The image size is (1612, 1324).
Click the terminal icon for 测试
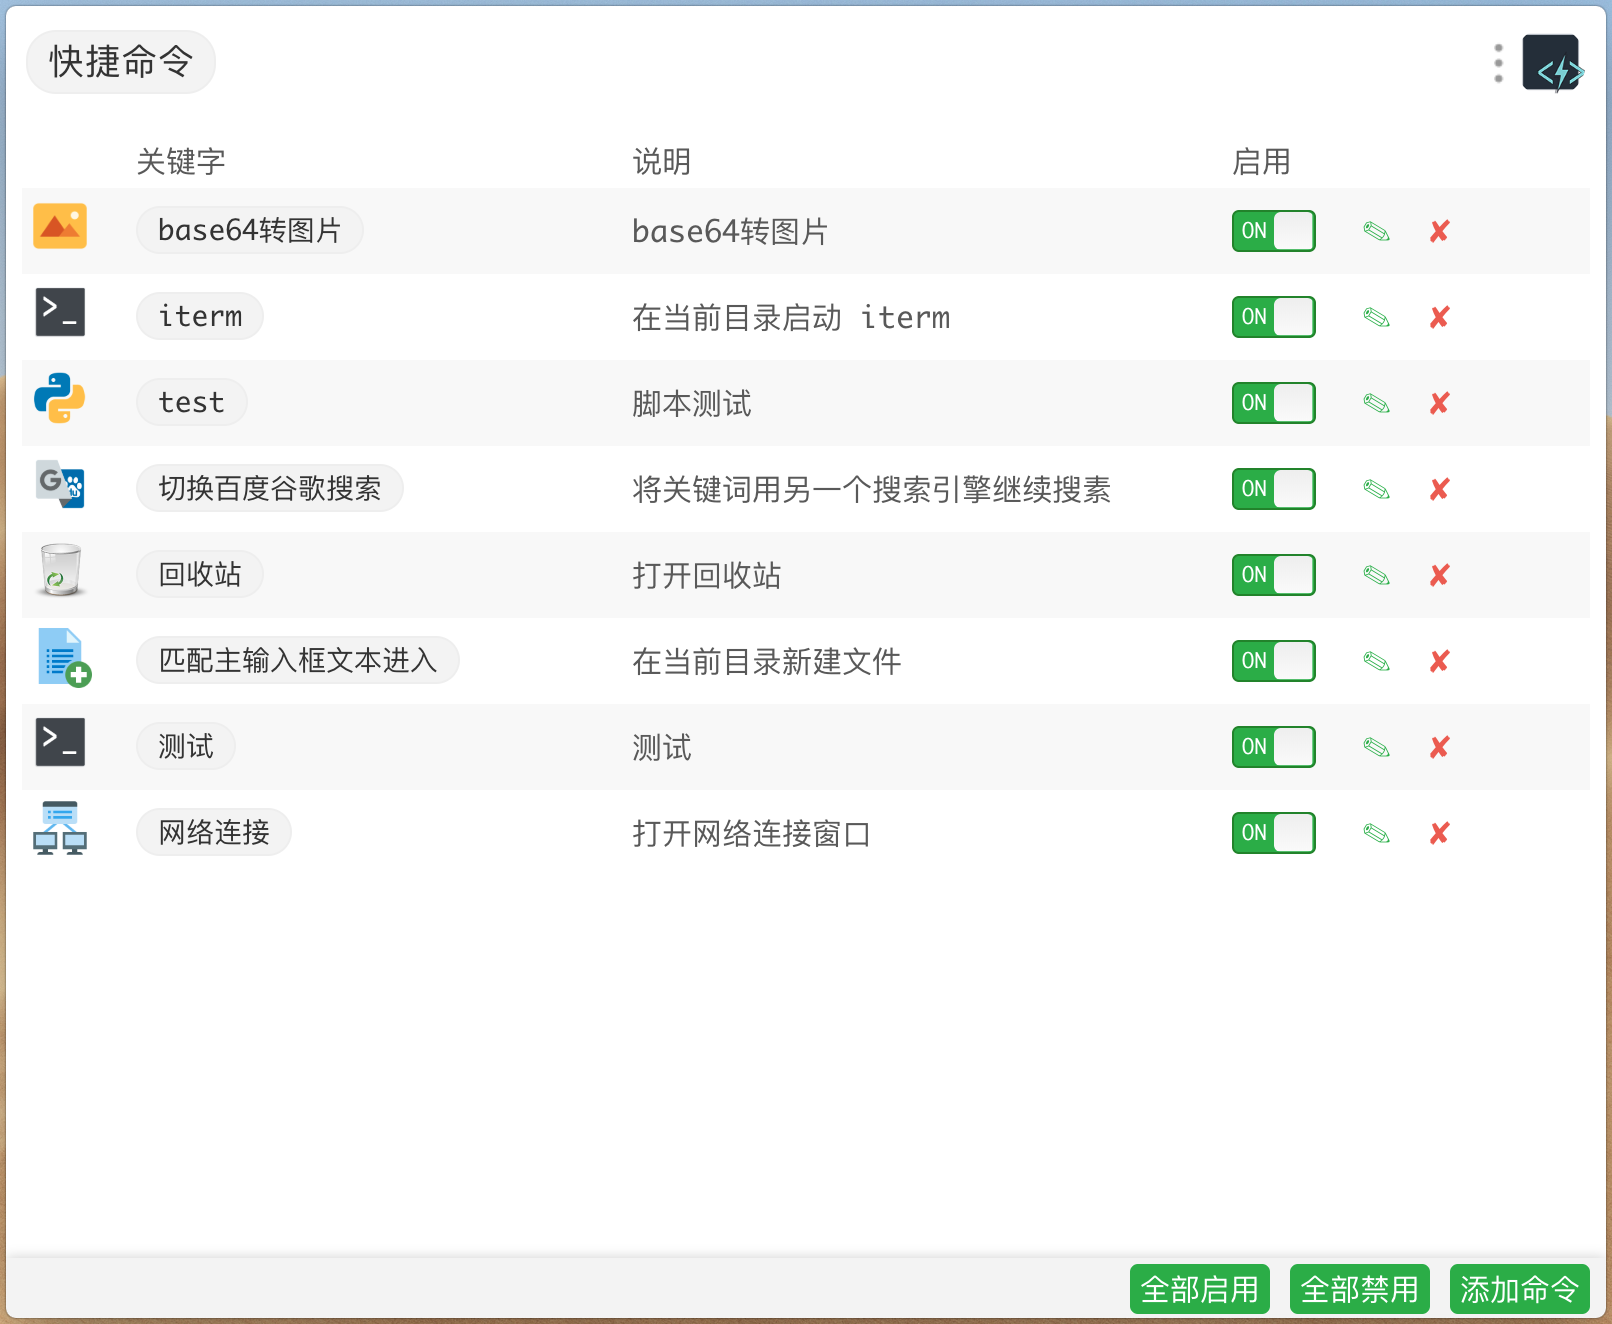(60, 742)
